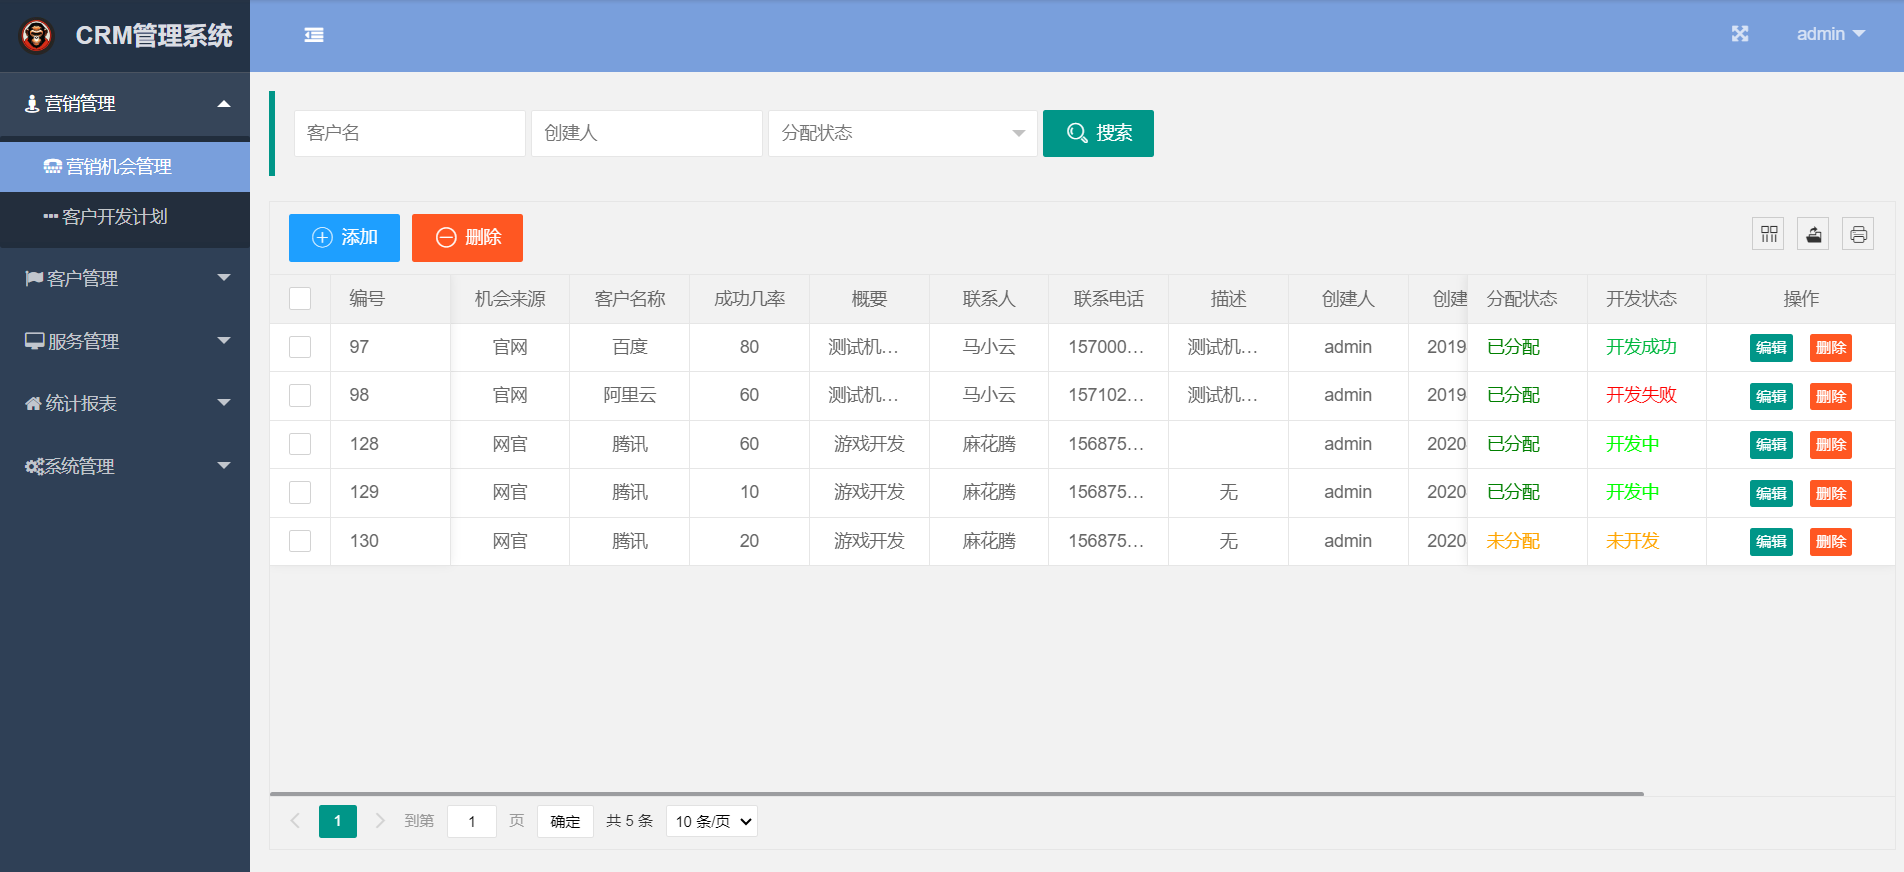Viewport: 1904px width, 872px height.
Task: Go to page 1 button
Action: point(338,821)
